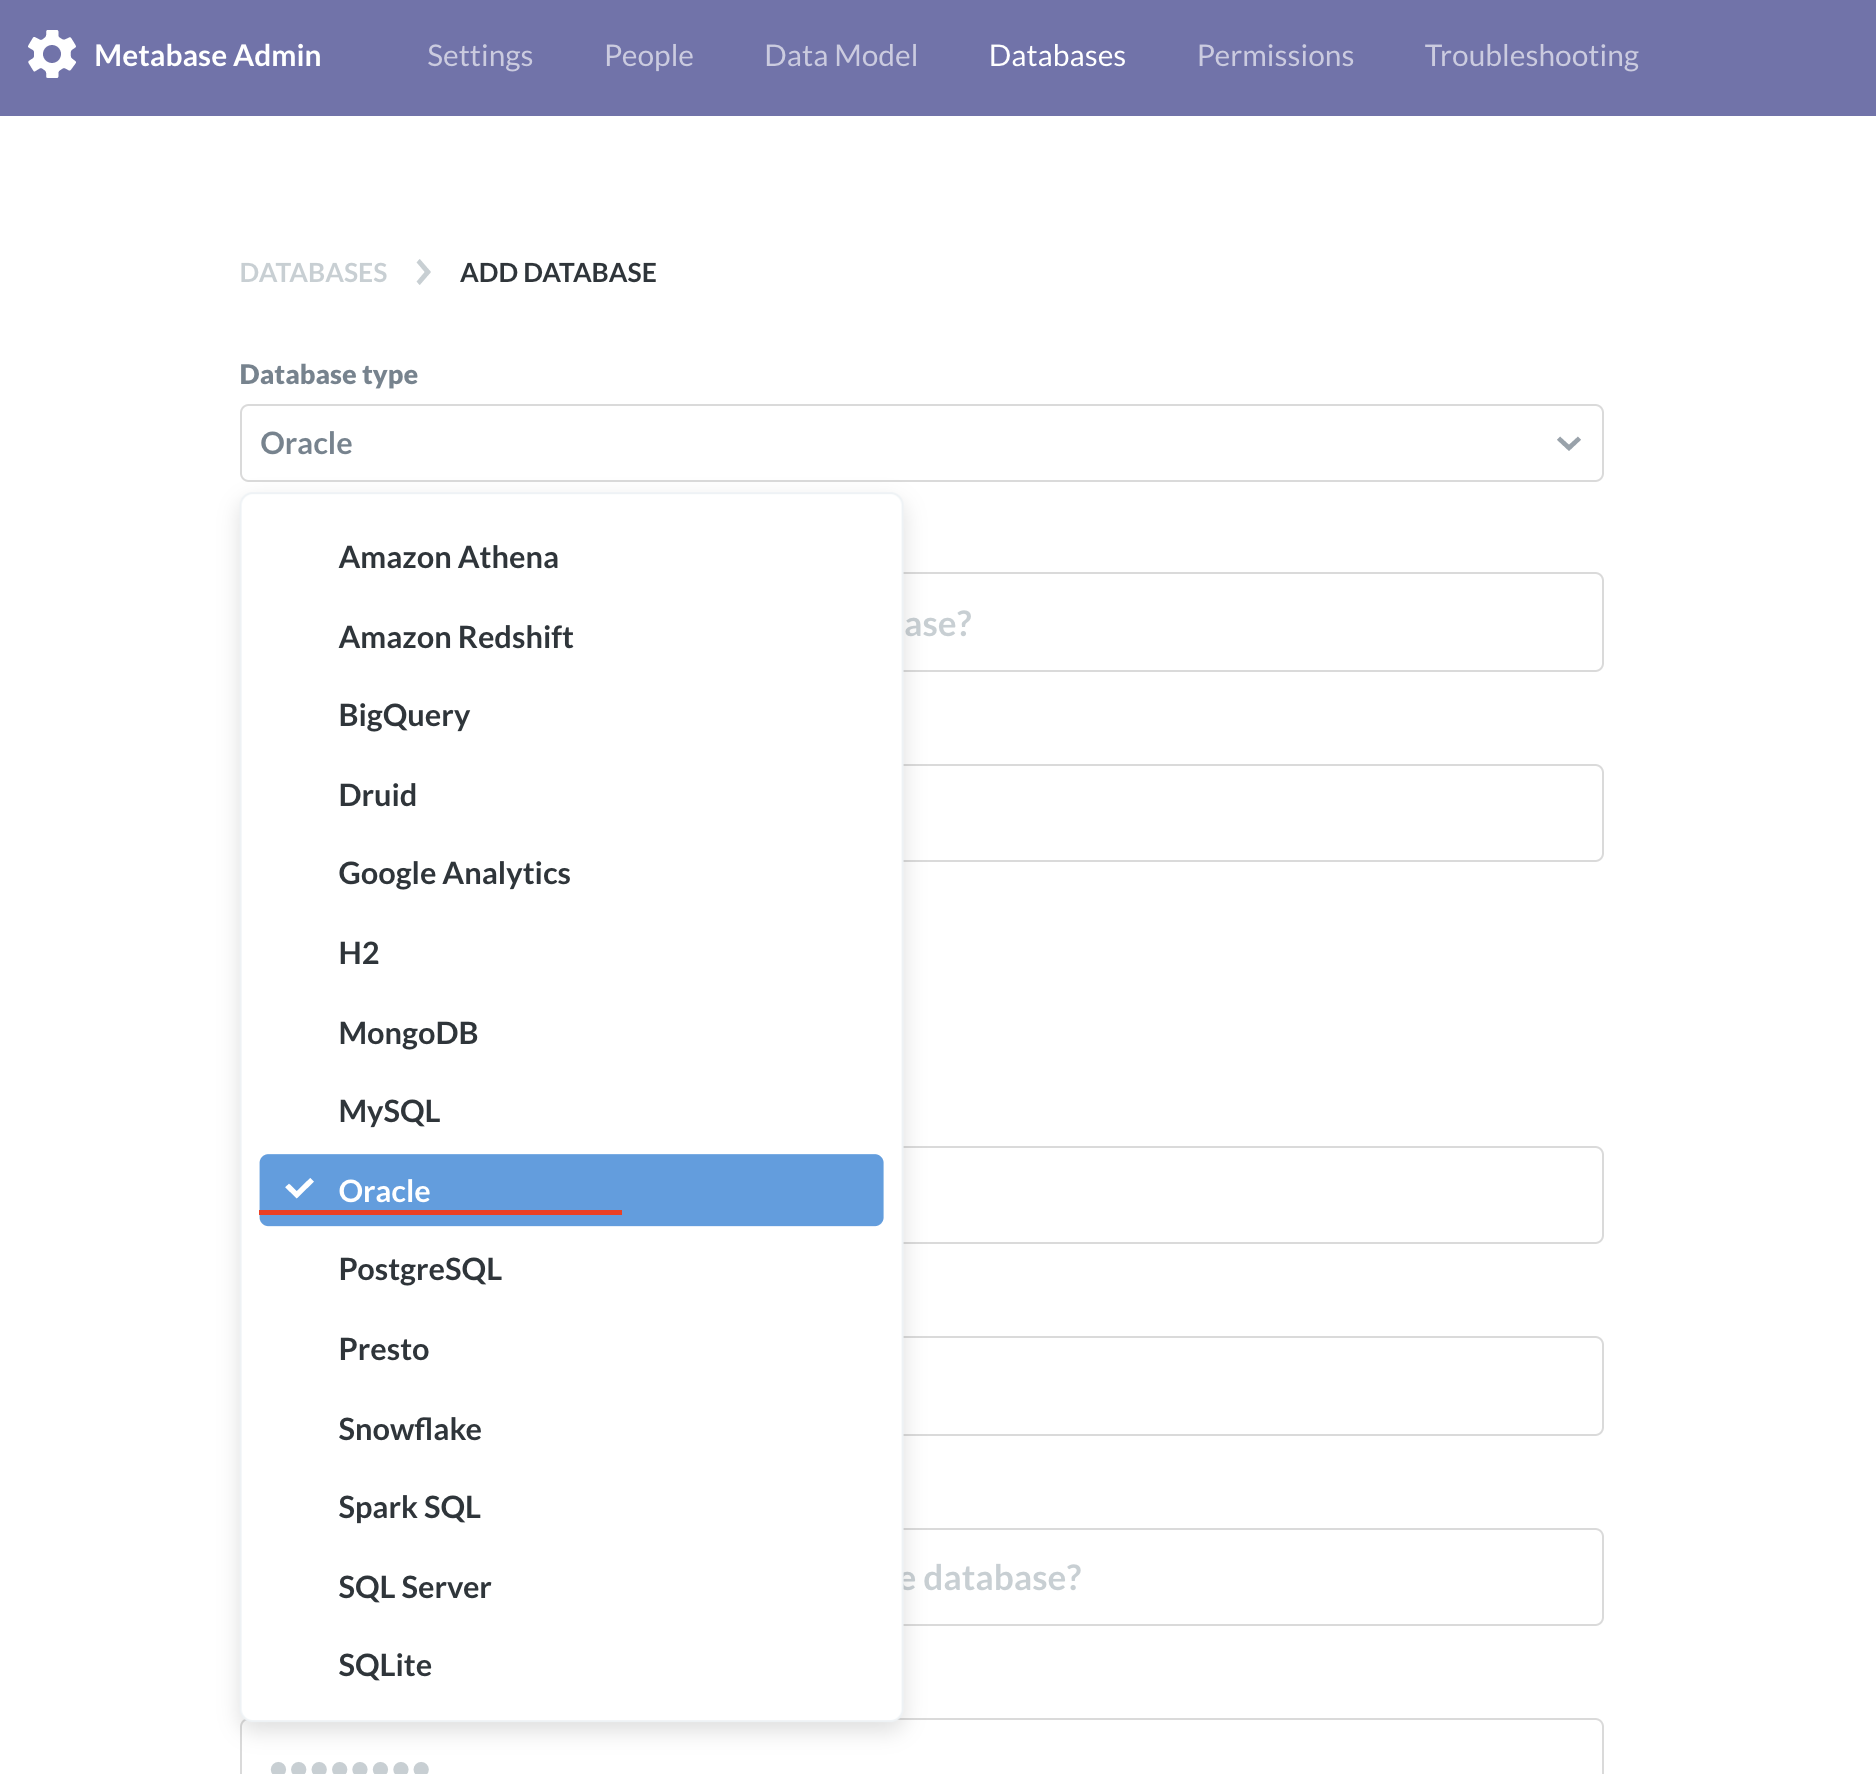Click the input field ending 'e database?'

coord(1252,1577)
